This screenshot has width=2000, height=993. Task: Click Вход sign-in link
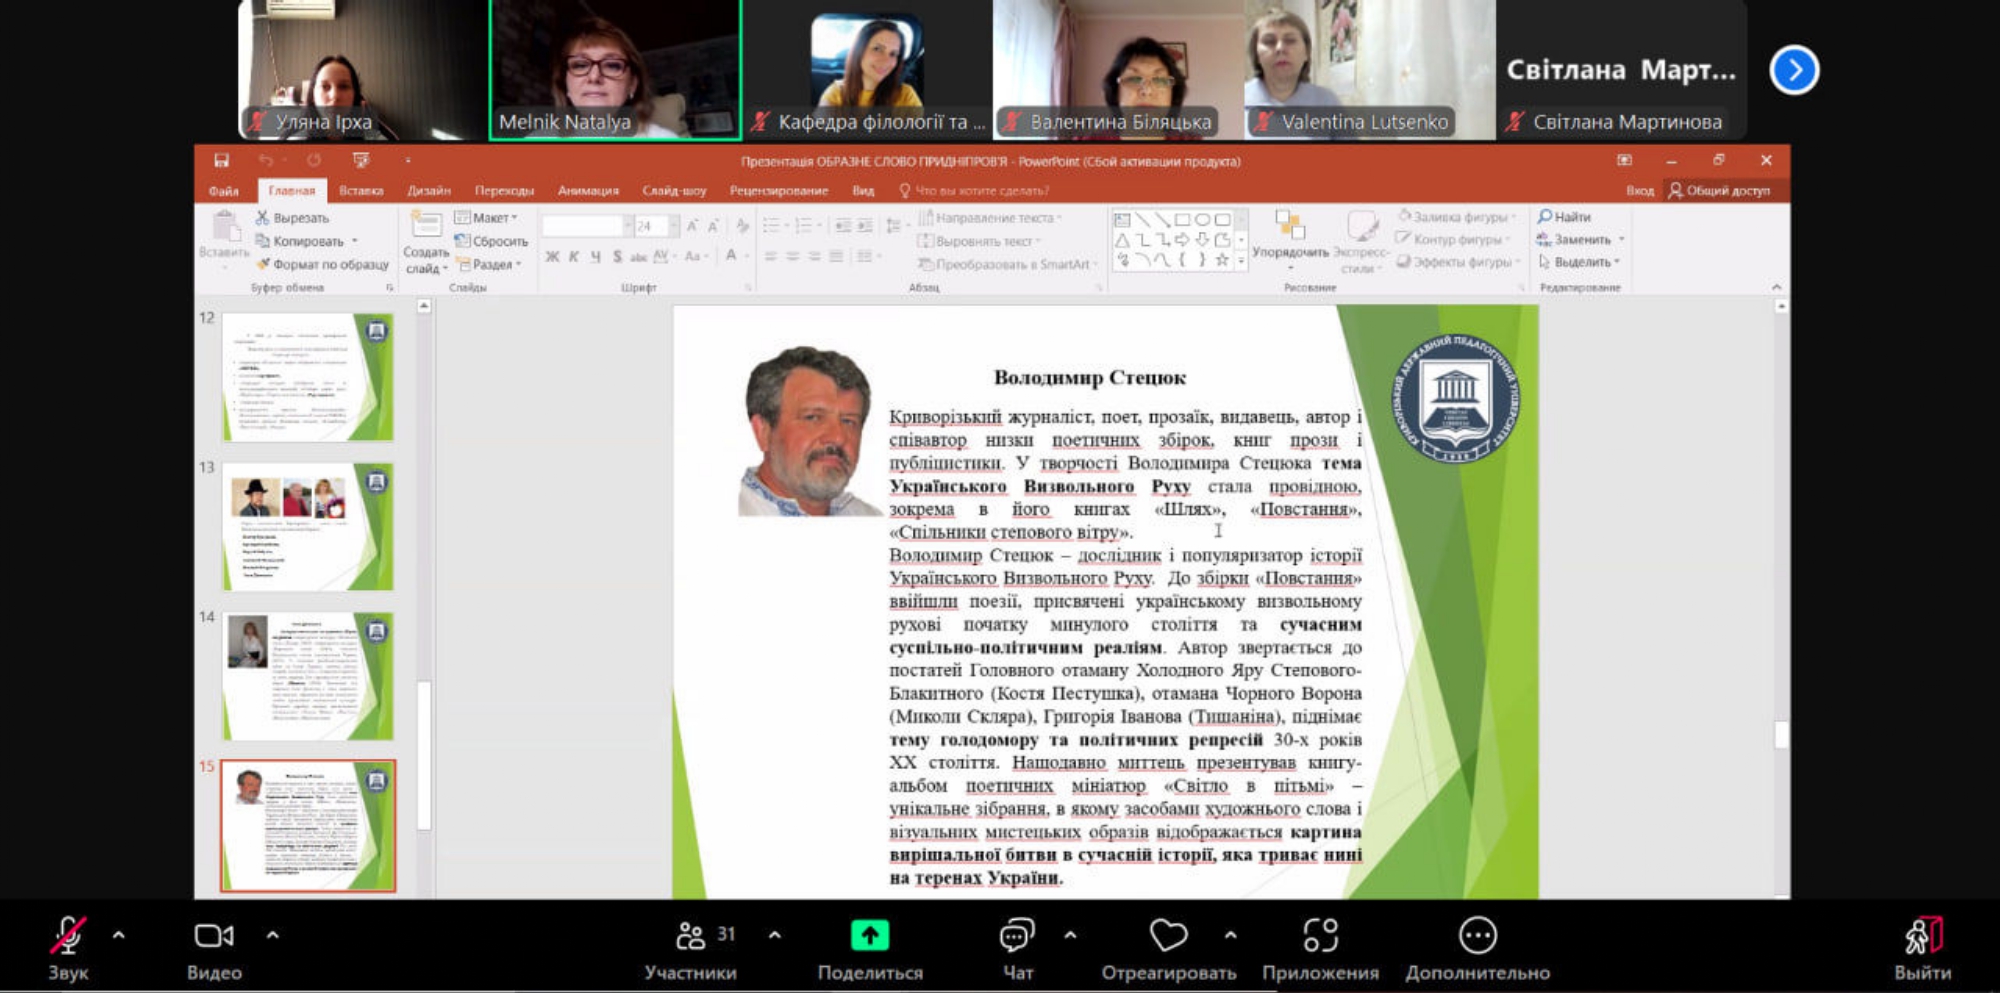point(1639,191)
